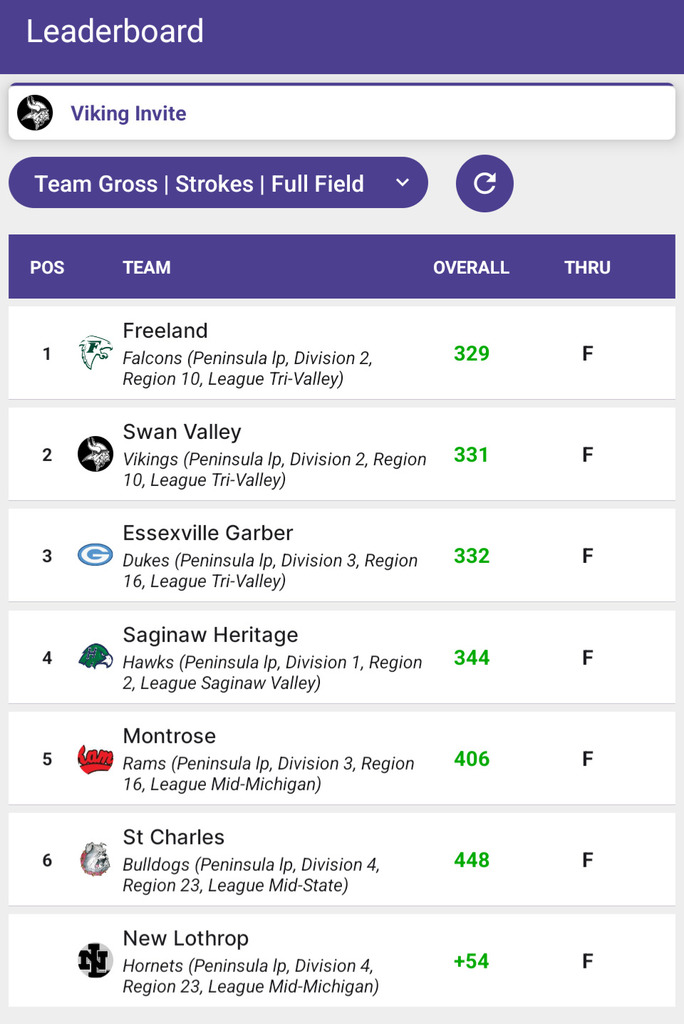
Task: Click the Freeland Falcons team logo
Action: point(95,353)
